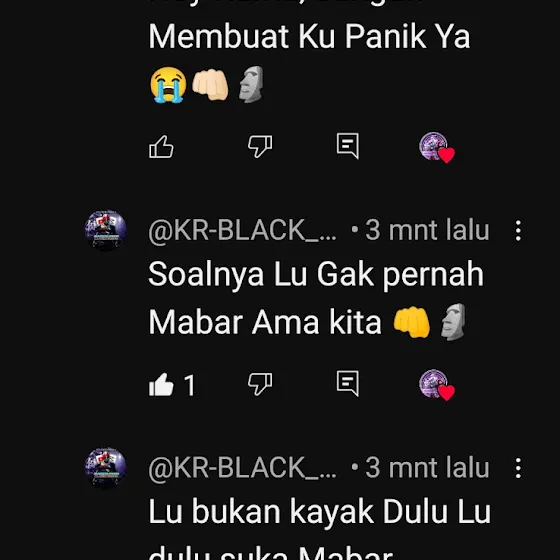Tap the "Membuat Ku Panik Ya" comment text
Viewport: 560px width, 560px height.
(309, 36)
